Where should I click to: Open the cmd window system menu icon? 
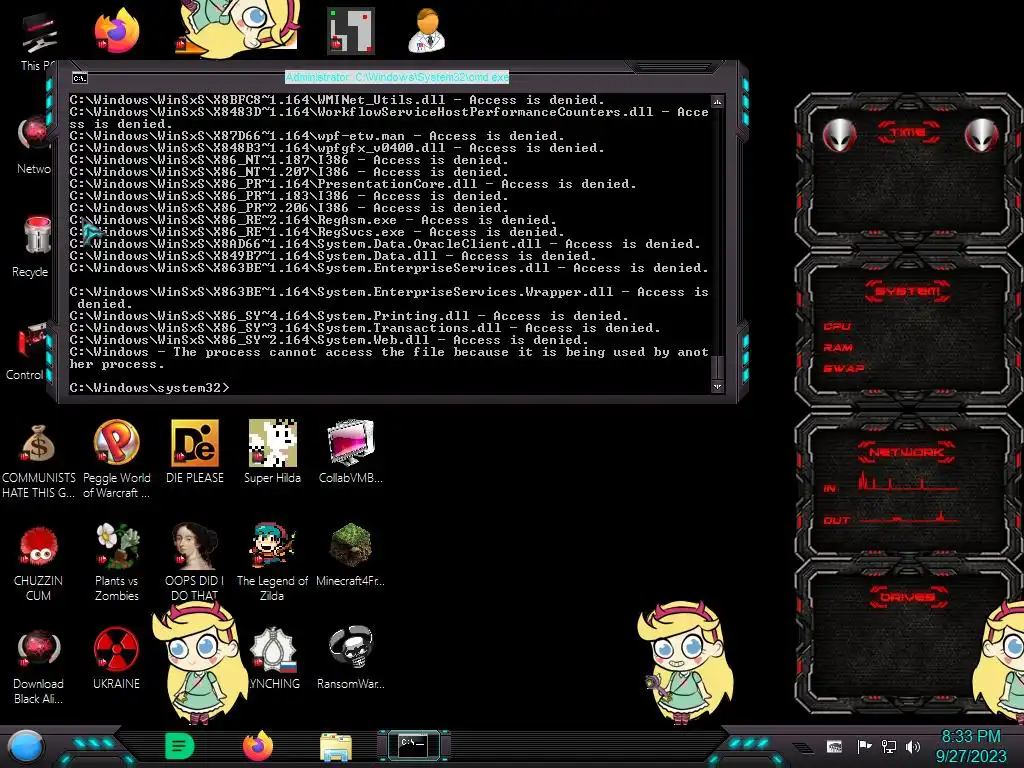[80, 78]
